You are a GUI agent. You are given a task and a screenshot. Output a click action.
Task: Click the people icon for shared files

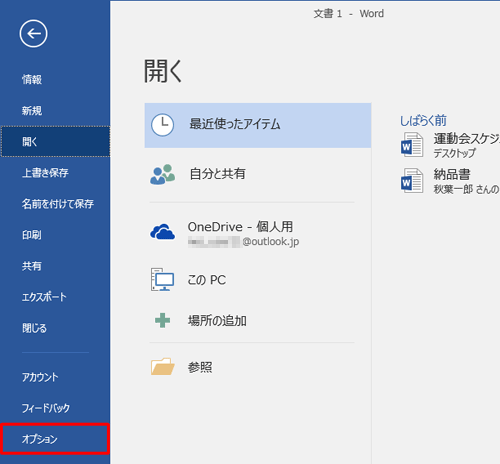click(x=162, y=174)
